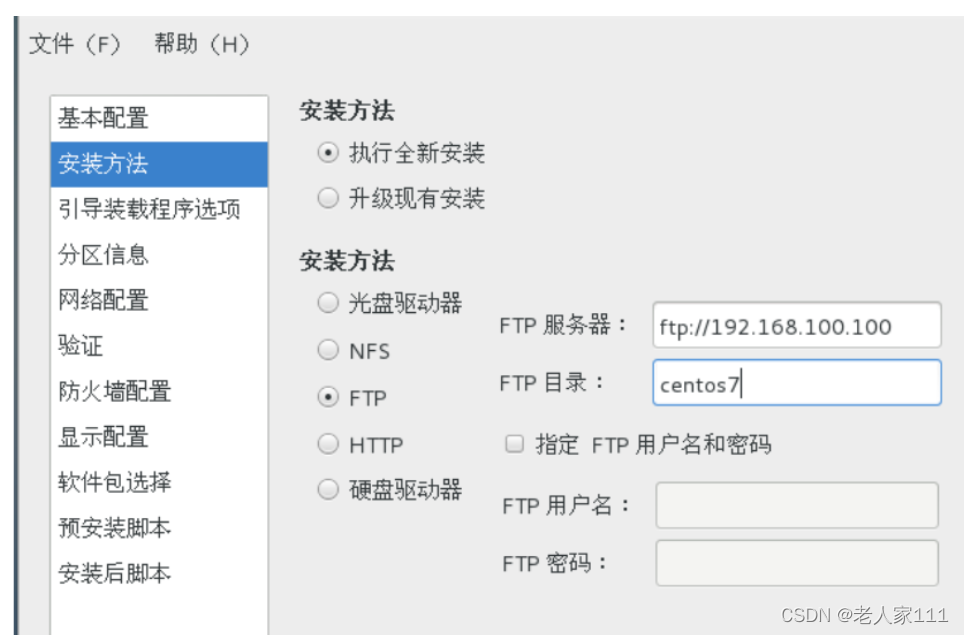The height and width of the screenshot is (635, 964).
Task: Pick 硬盘驱动器 as source
Action: pos(327,489)
